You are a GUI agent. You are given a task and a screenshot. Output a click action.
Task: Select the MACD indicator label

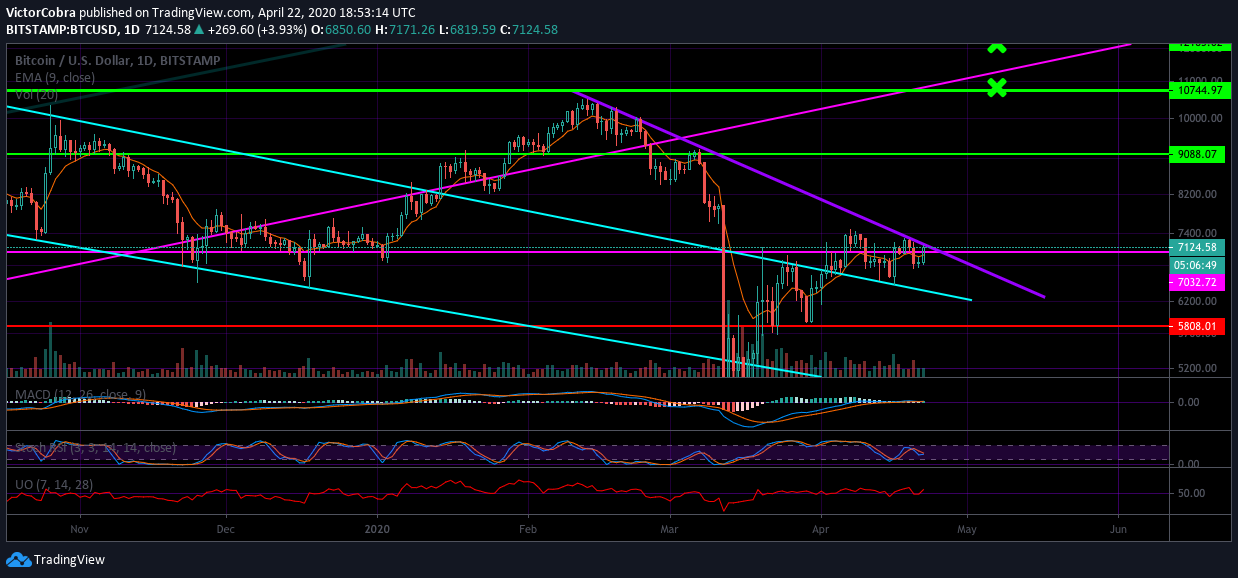(x=81, y=394)
